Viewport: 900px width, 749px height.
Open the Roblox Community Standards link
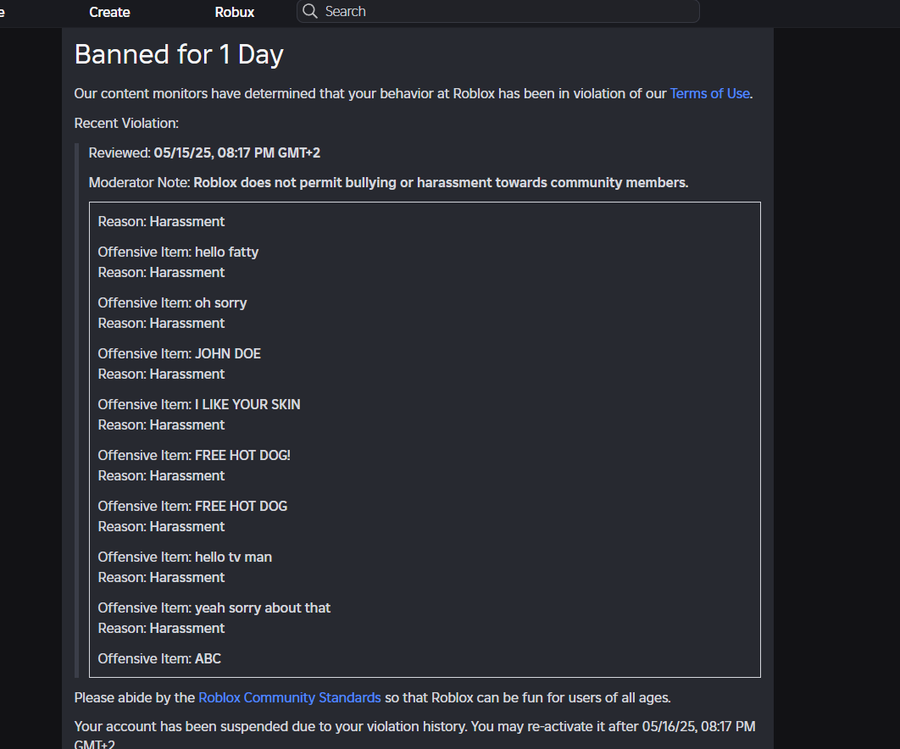[x=289, y=697]
